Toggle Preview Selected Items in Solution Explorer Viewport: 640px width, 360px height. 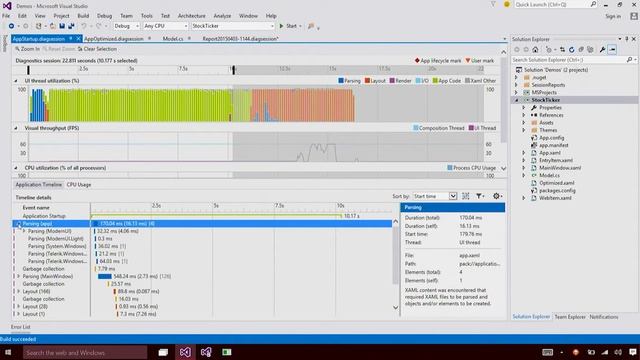click(612, 49)
